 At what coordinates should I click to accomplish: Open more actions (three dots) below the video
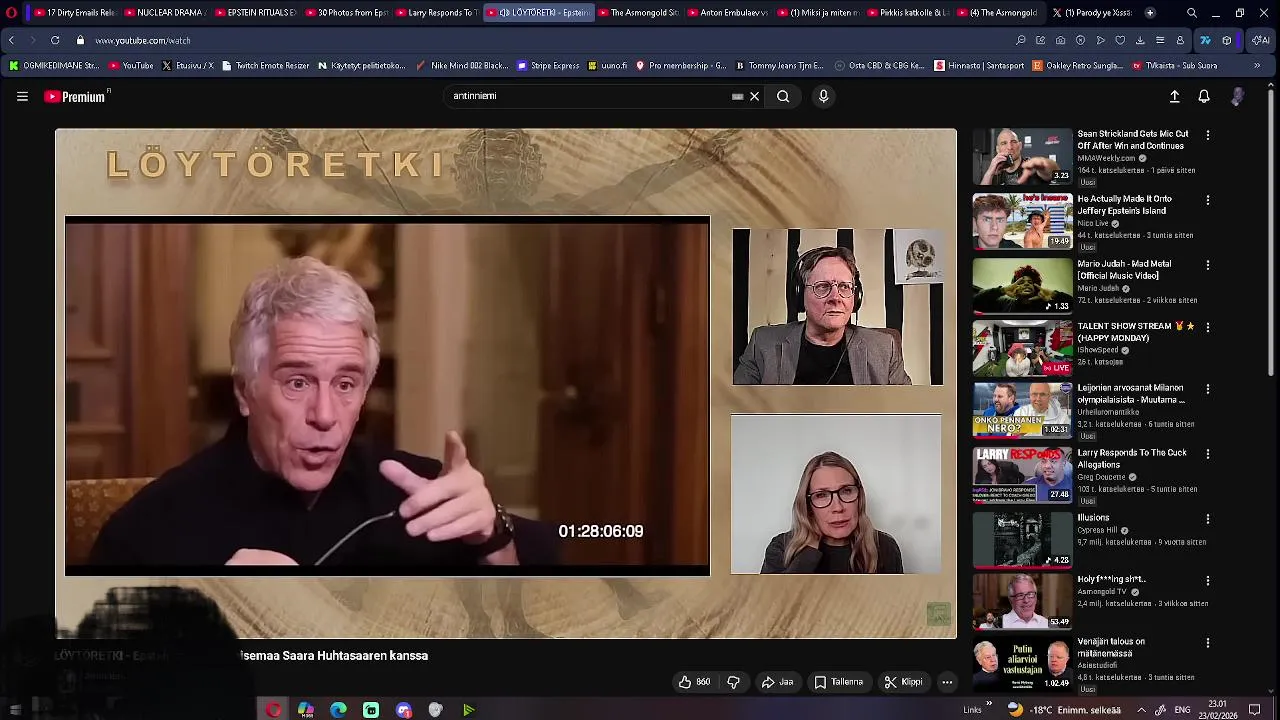pyautogui.click(x=947, y=682)
